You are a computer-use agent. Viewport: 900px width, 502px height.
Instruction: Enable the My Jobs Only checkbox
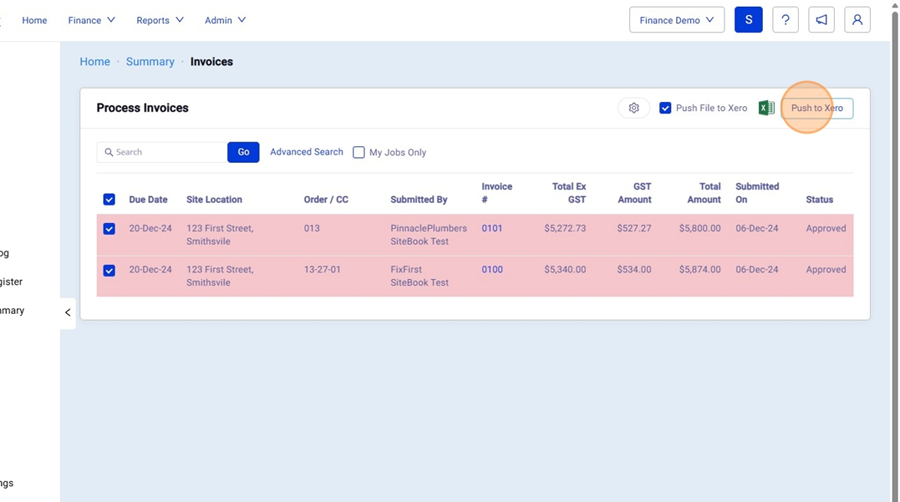click(359, 152)
